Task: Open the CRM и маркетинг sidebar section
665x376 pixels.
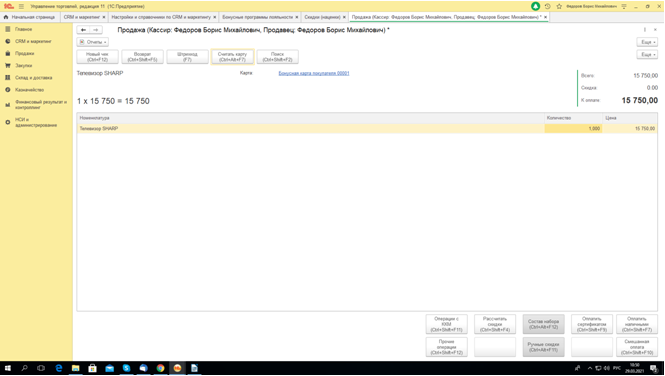Action: tap(33, 42)
